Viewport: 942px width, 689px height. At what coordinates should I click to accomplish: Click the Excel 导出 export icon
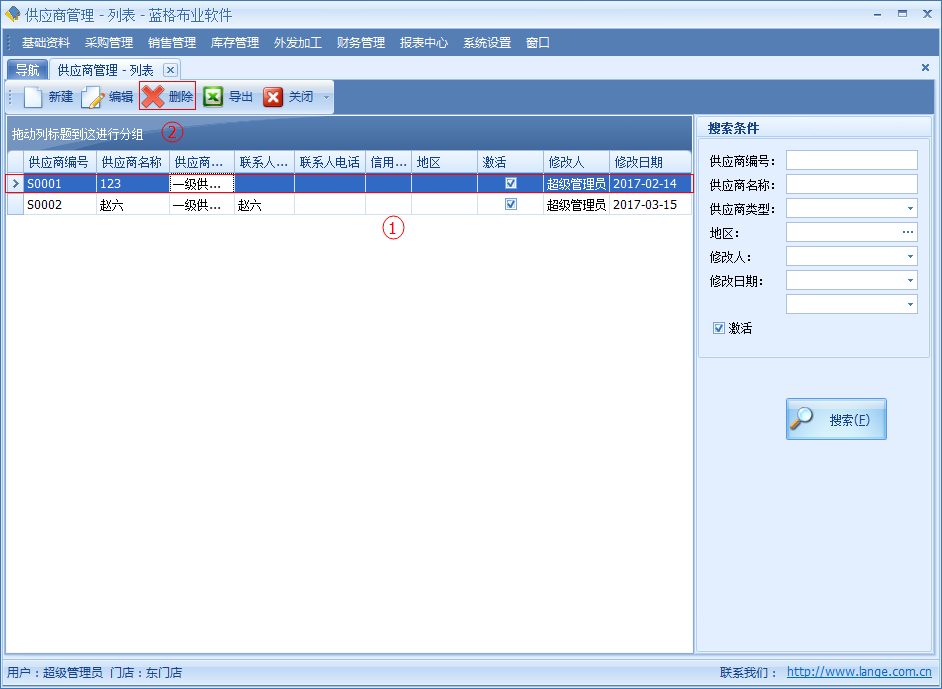[x=213, y=96]
